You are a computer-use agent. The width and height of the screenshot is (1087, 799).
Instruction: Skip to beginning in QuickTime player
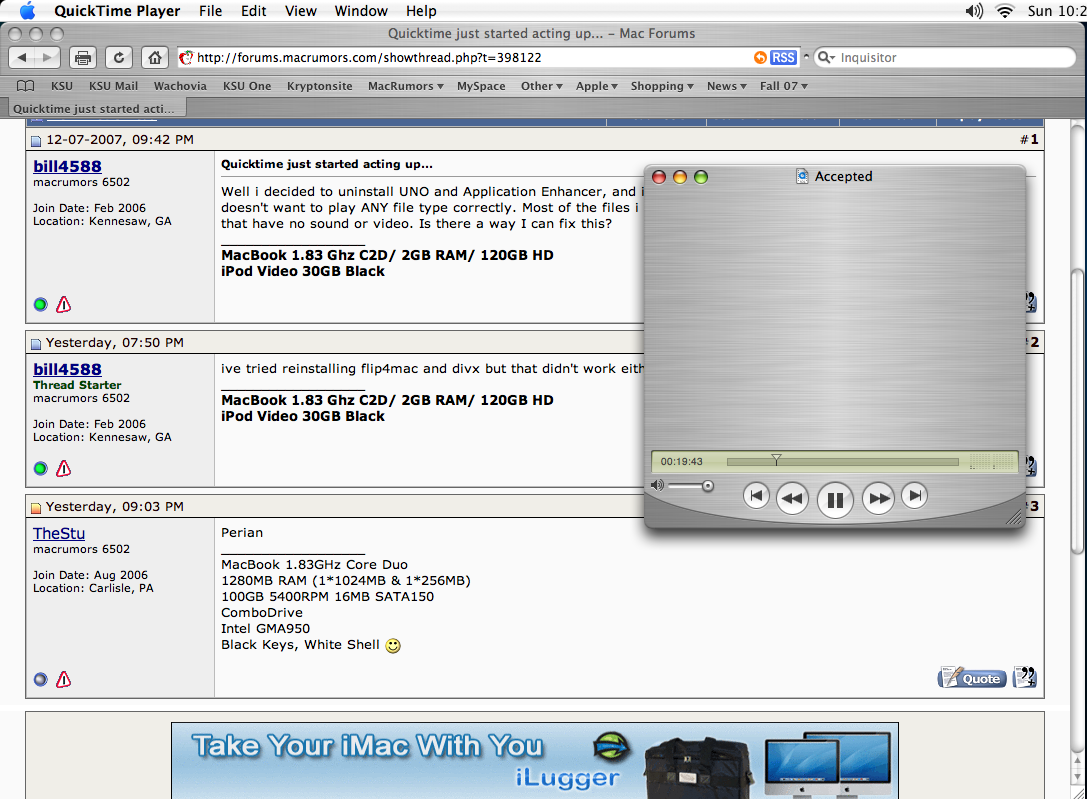coord(756,495)
